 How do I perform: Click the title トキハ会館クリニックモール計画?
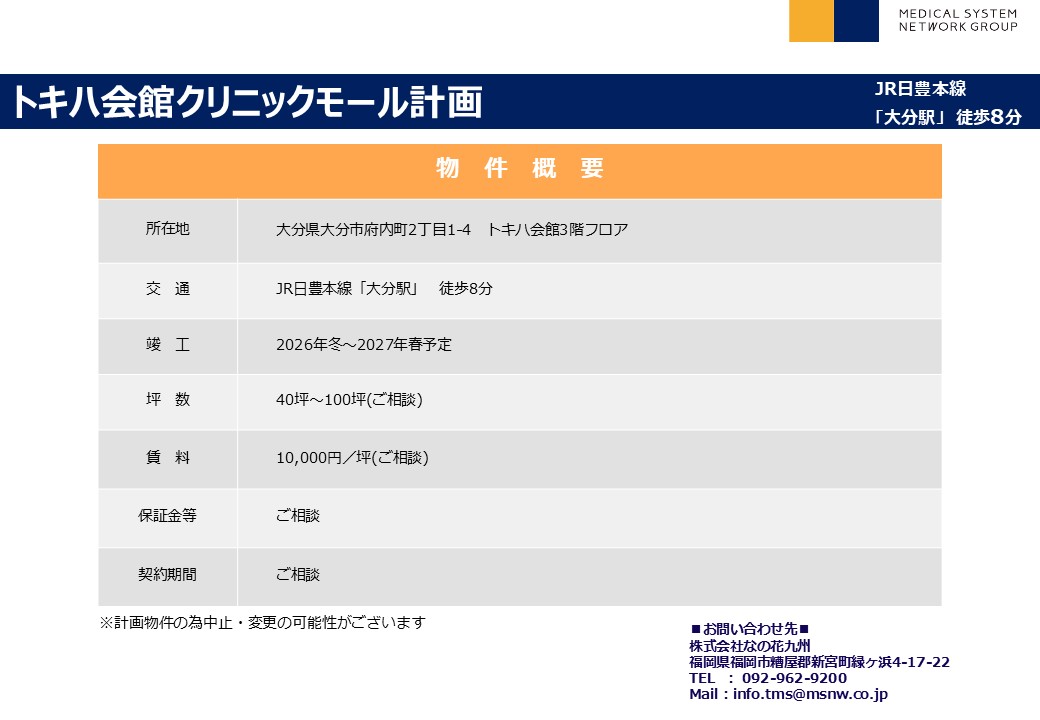(x=247, y=102)
